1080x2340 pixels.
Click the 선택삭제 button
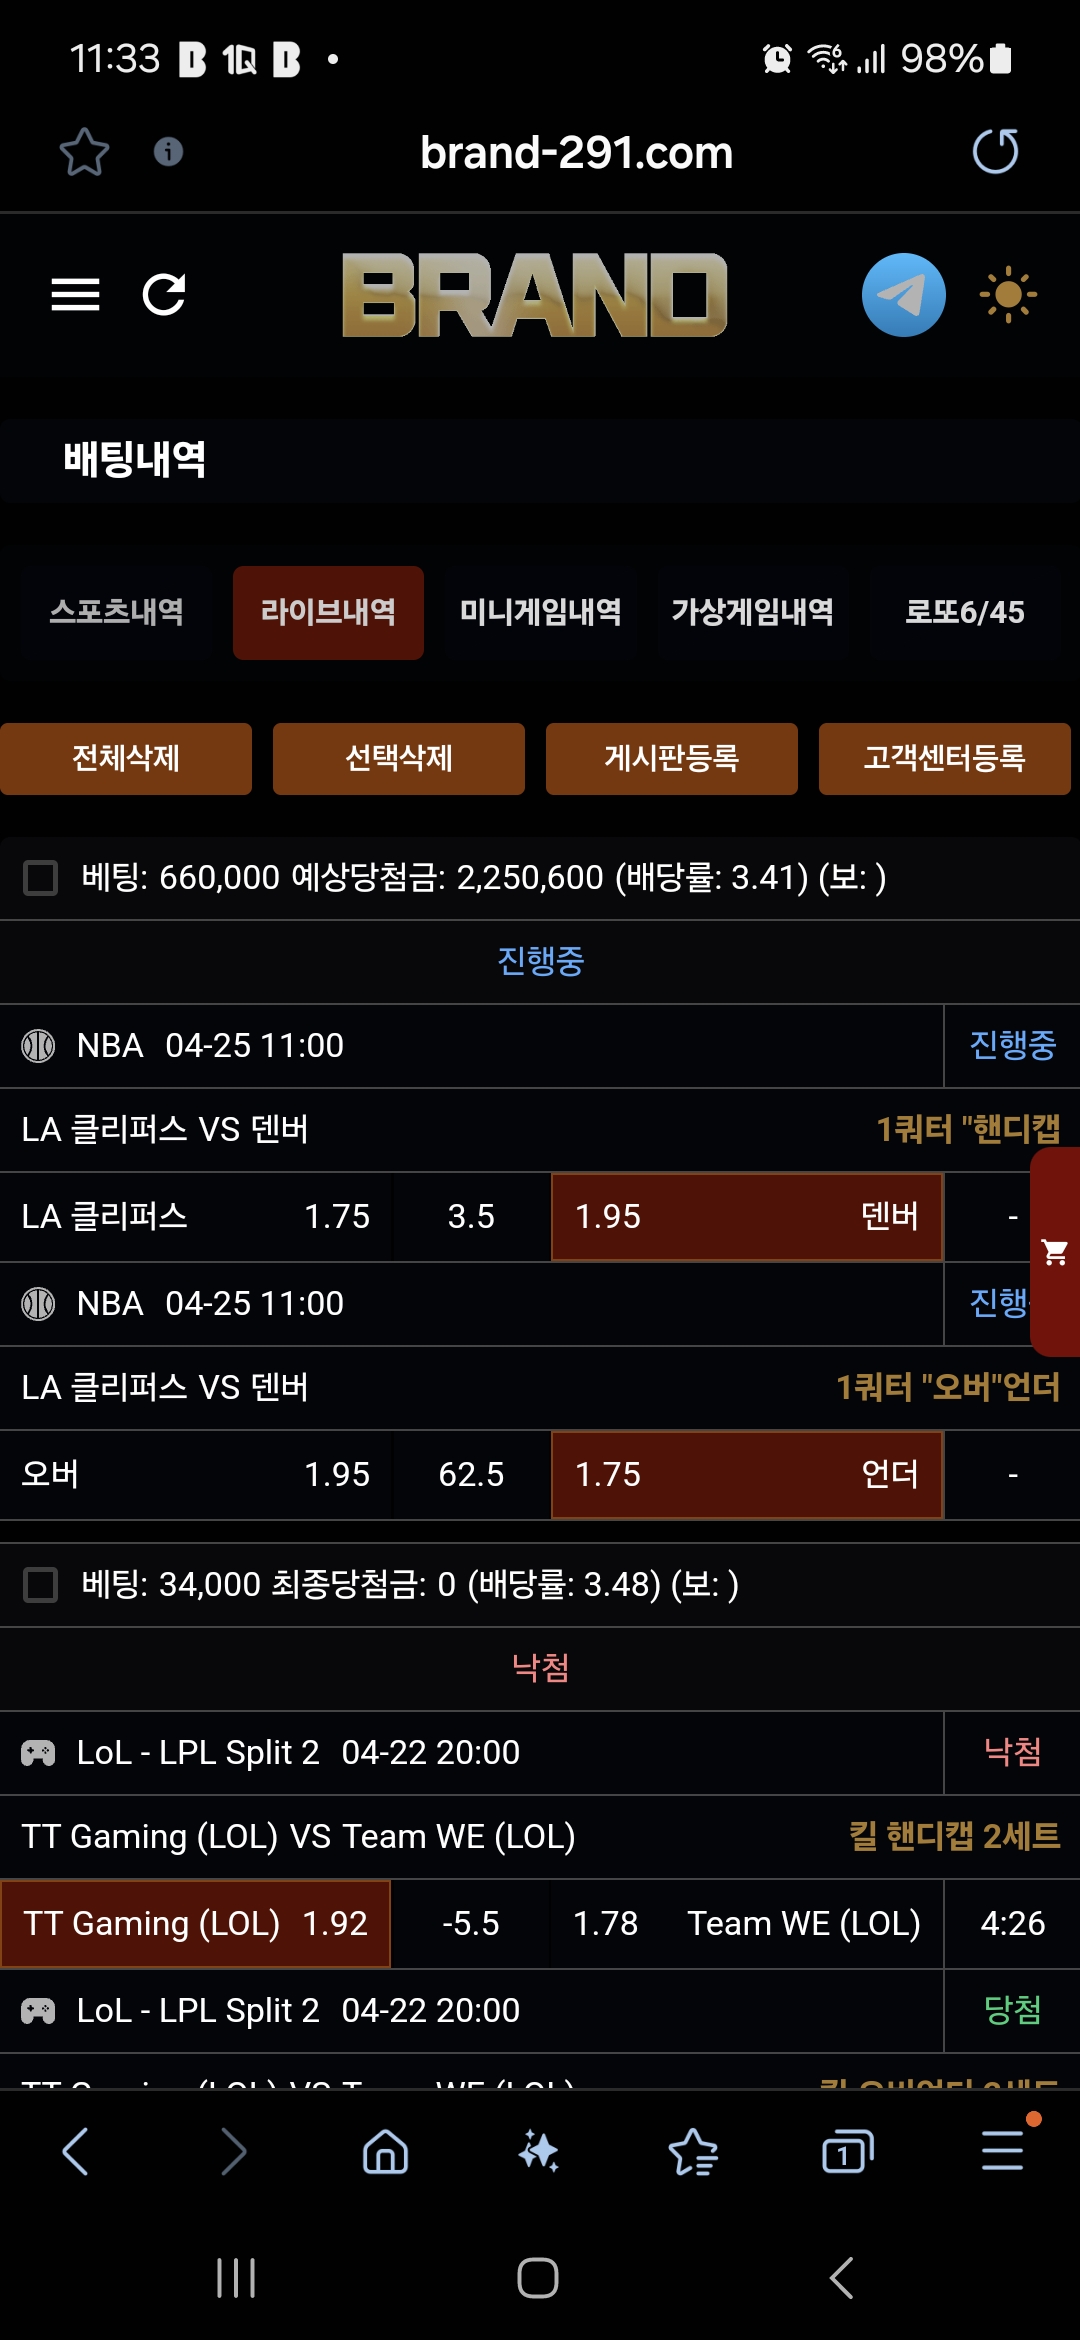(x=399, y=759)
